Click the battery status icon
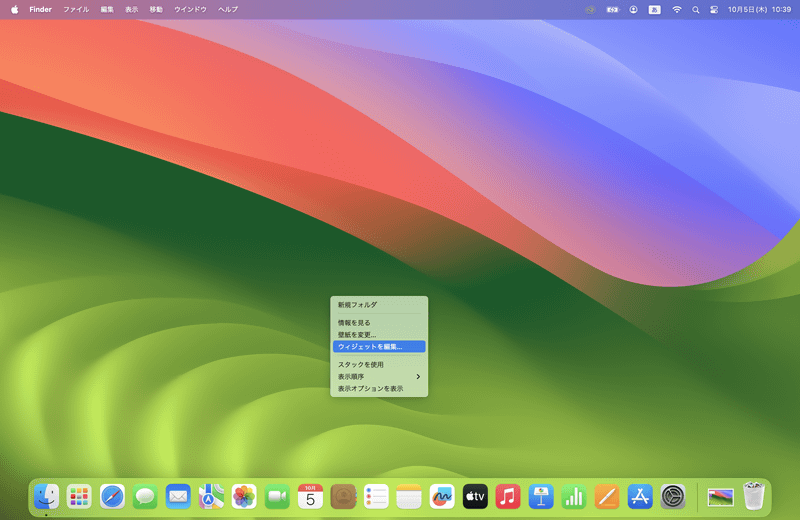This screenshot has width=800, height=520. coord(612,10)
